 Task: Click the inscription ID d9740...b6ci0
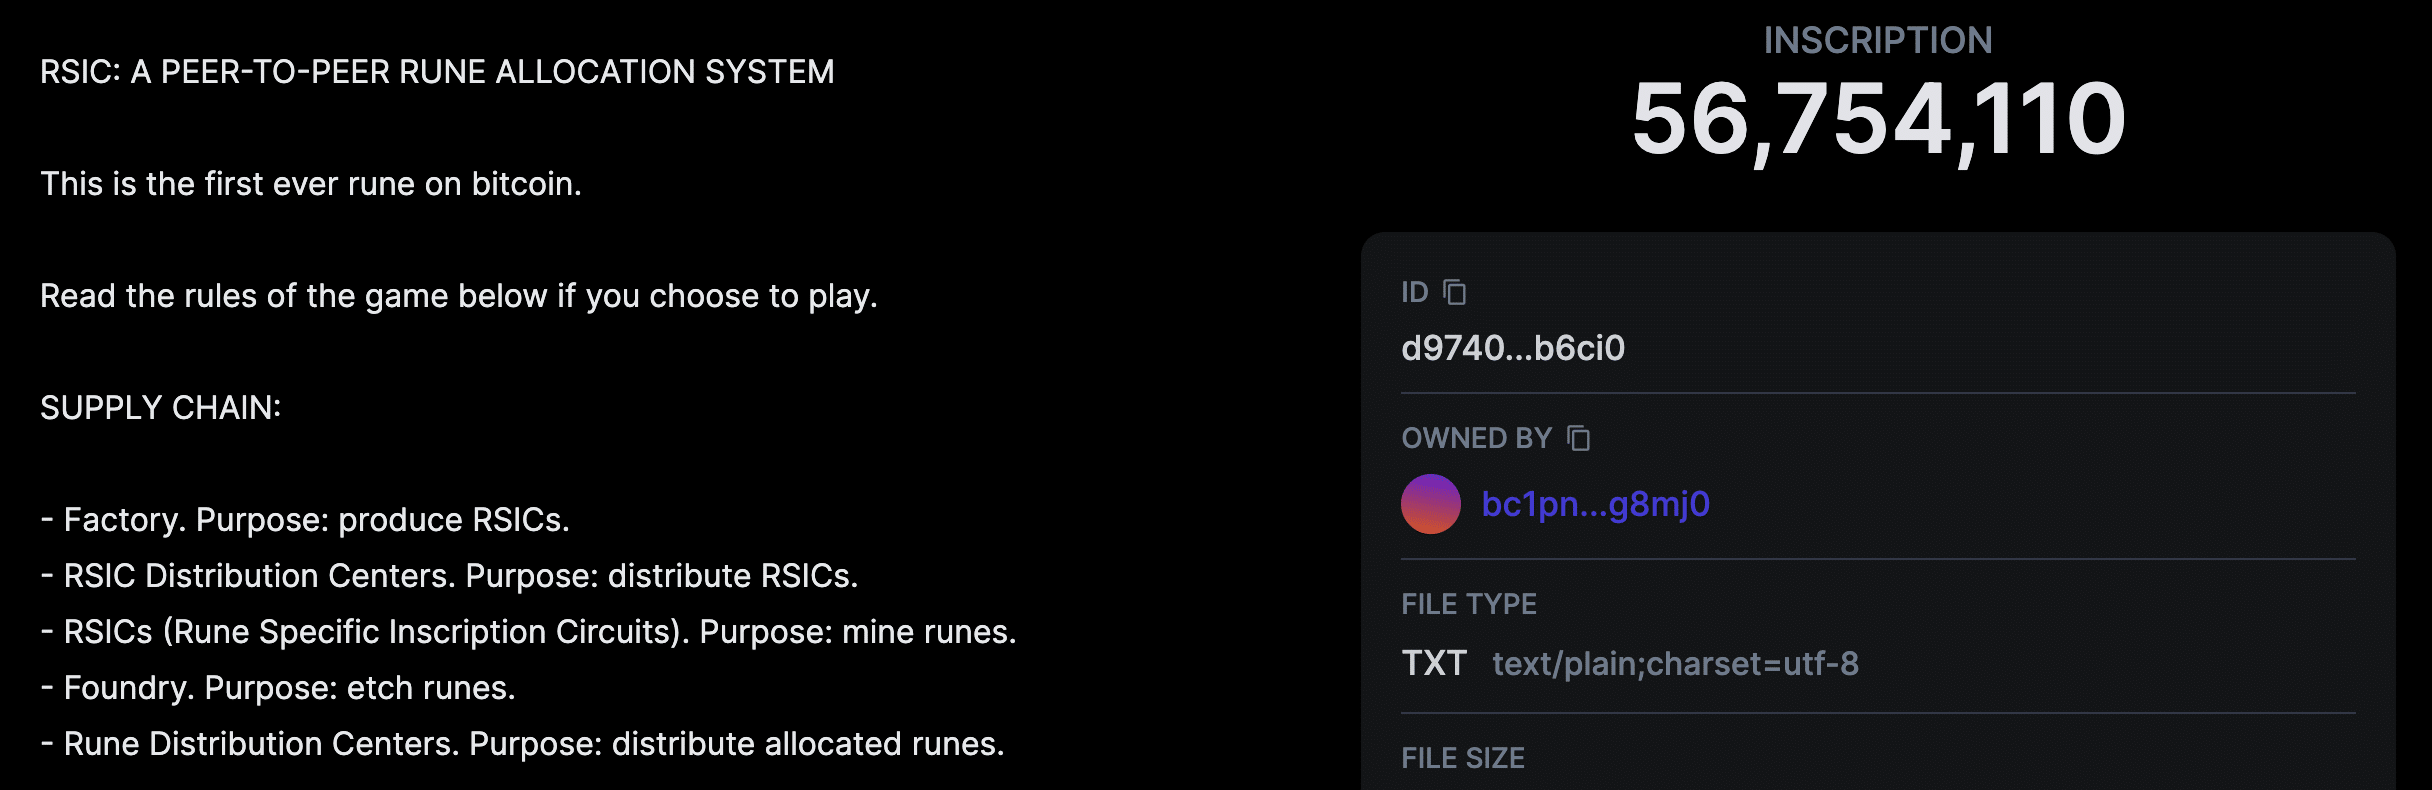[1513, 348]
